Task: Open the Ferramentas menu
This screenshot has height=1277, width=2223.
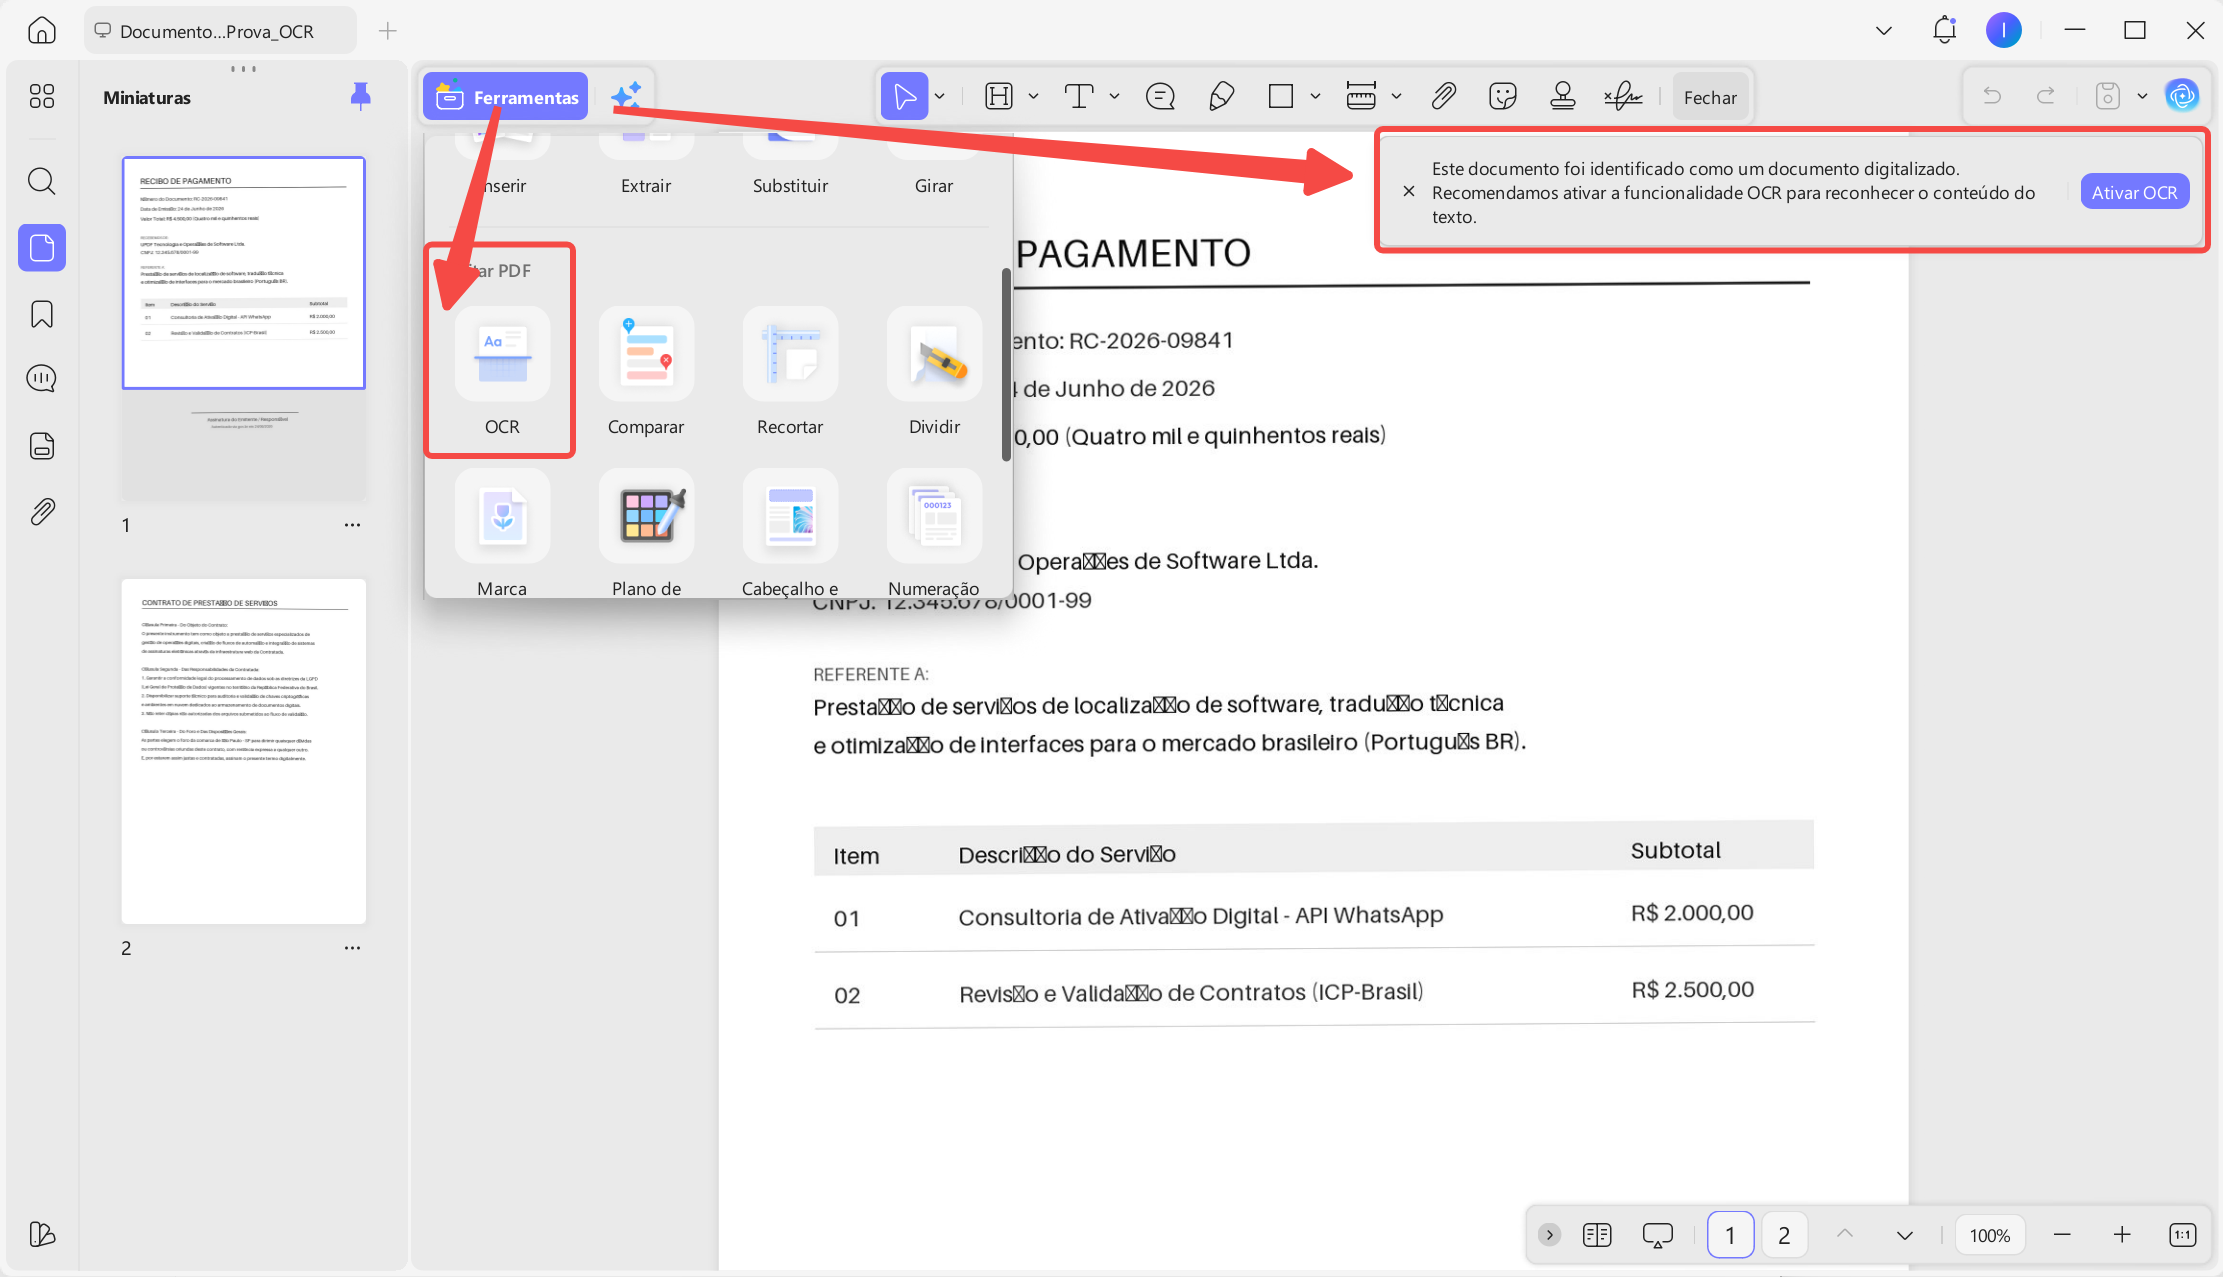Action: point(506,97)
